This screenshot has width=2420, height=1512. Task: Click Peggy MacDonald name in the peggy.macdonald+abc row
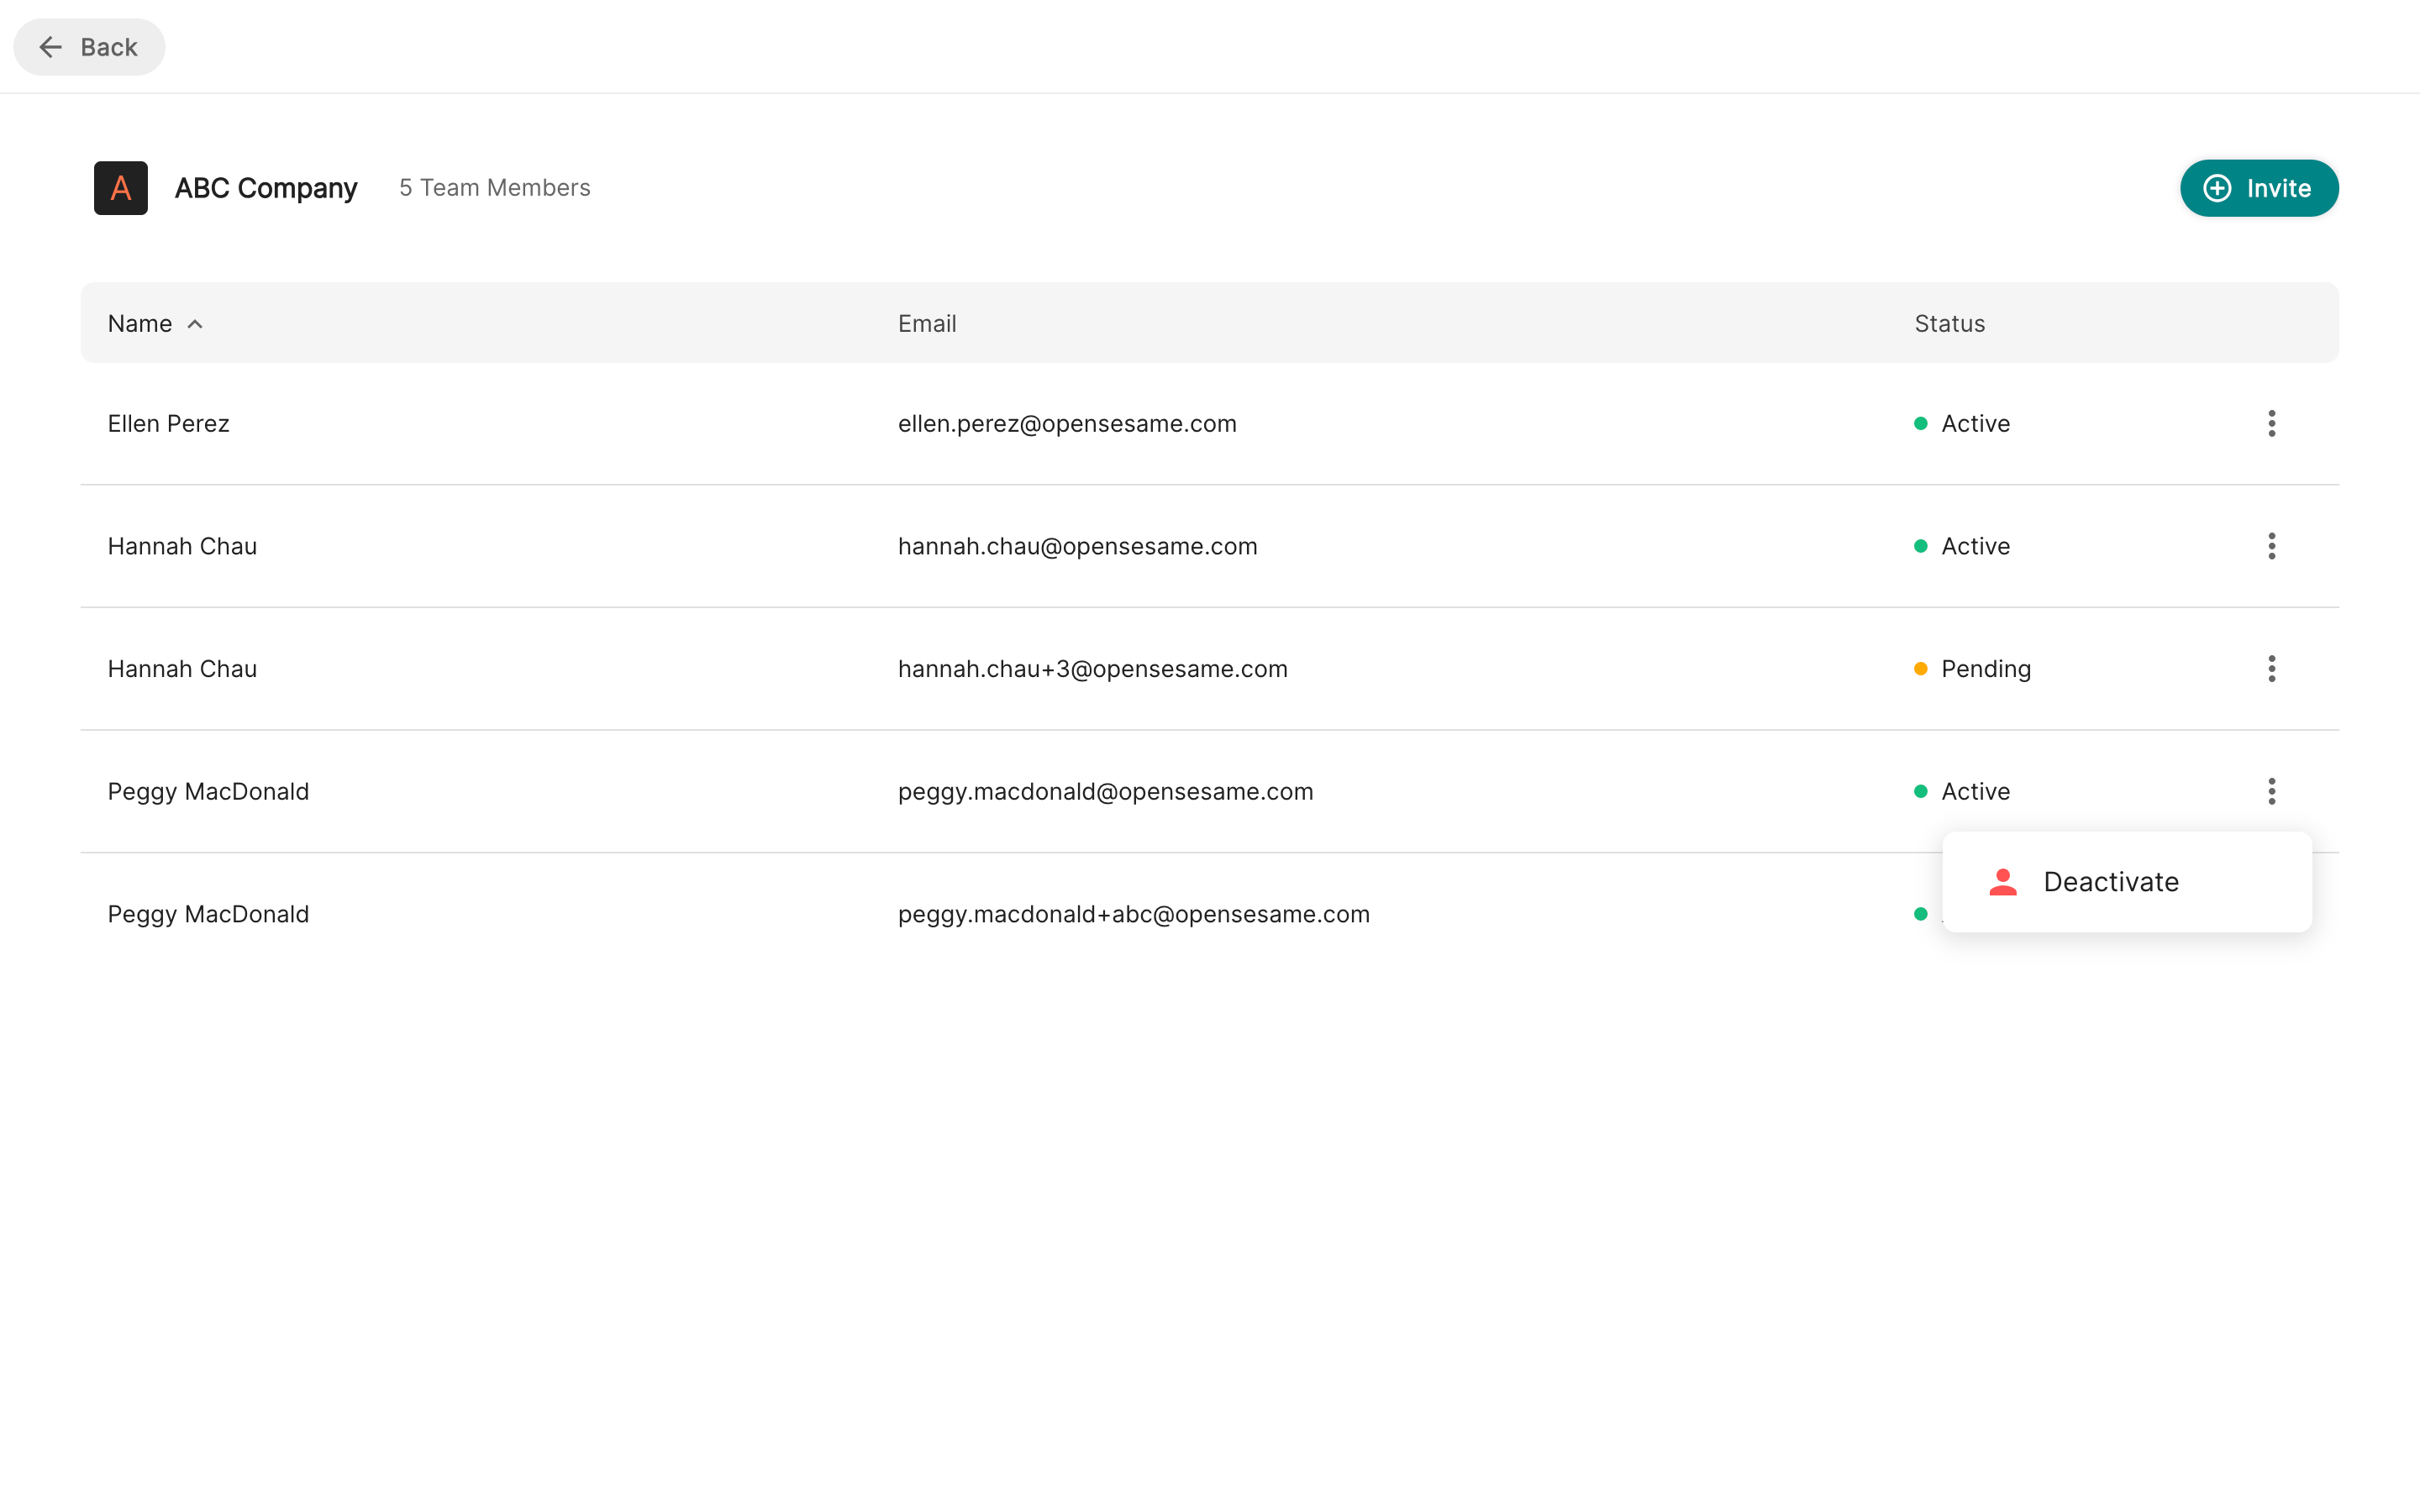pyautogui.click(x=209, y=914)
